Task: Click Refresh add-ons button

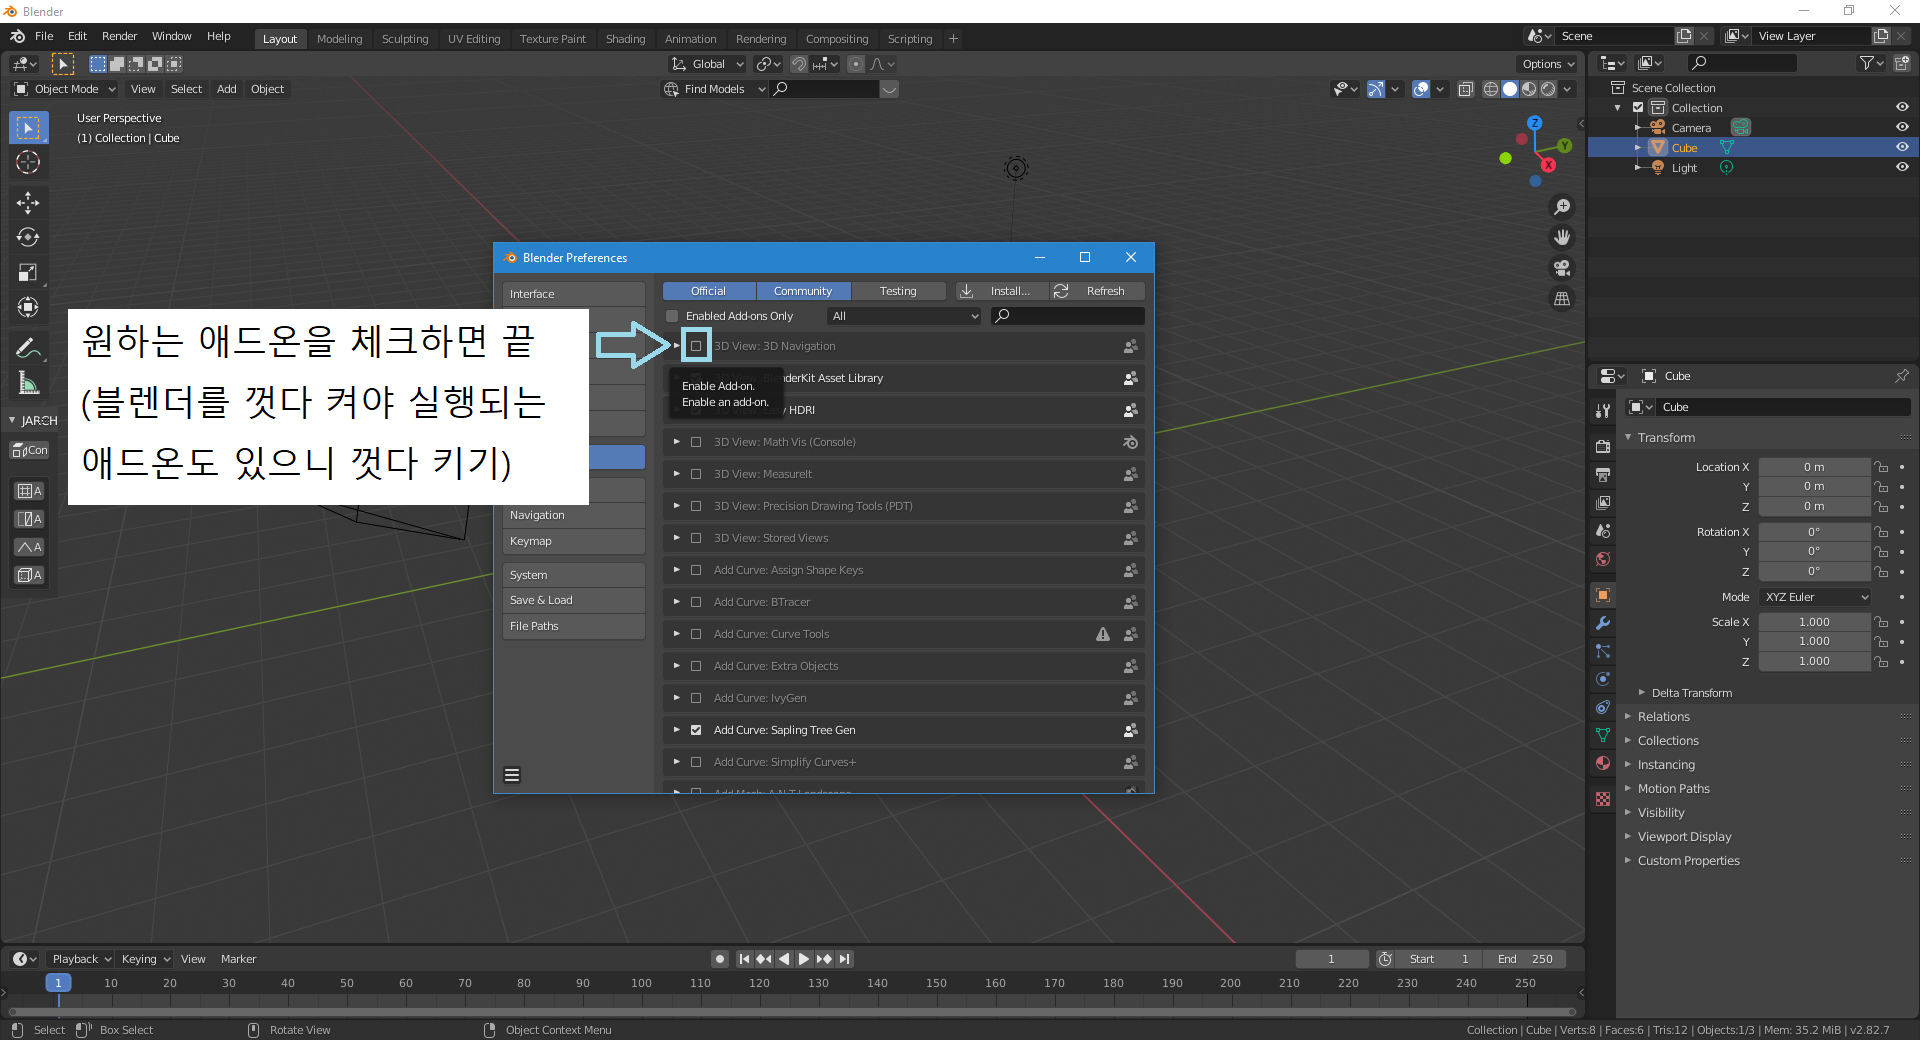Action: point(1097,291)
